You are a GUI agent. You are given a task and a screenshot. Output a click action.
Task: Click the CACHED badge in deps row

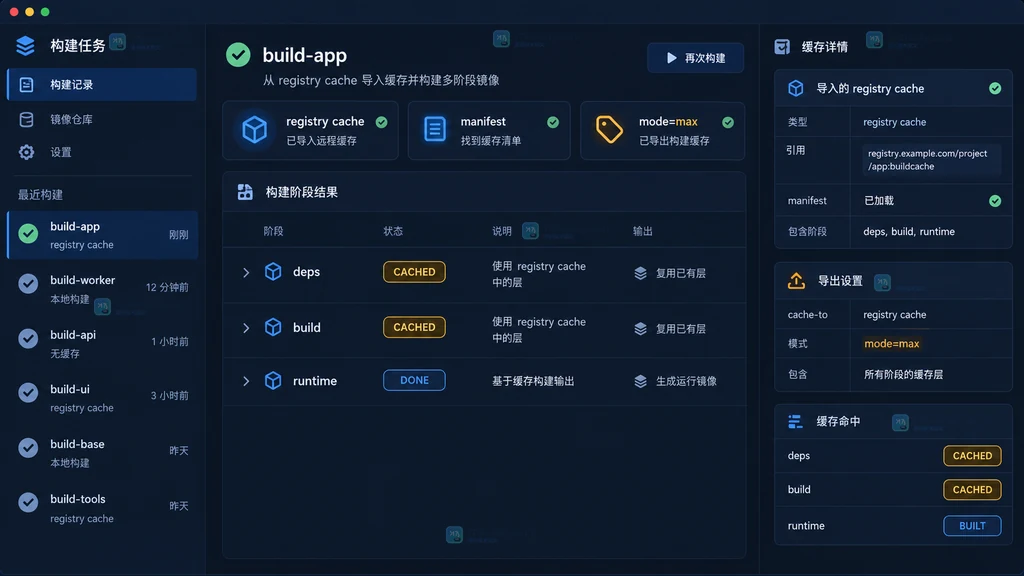click(x=414, y=272)
